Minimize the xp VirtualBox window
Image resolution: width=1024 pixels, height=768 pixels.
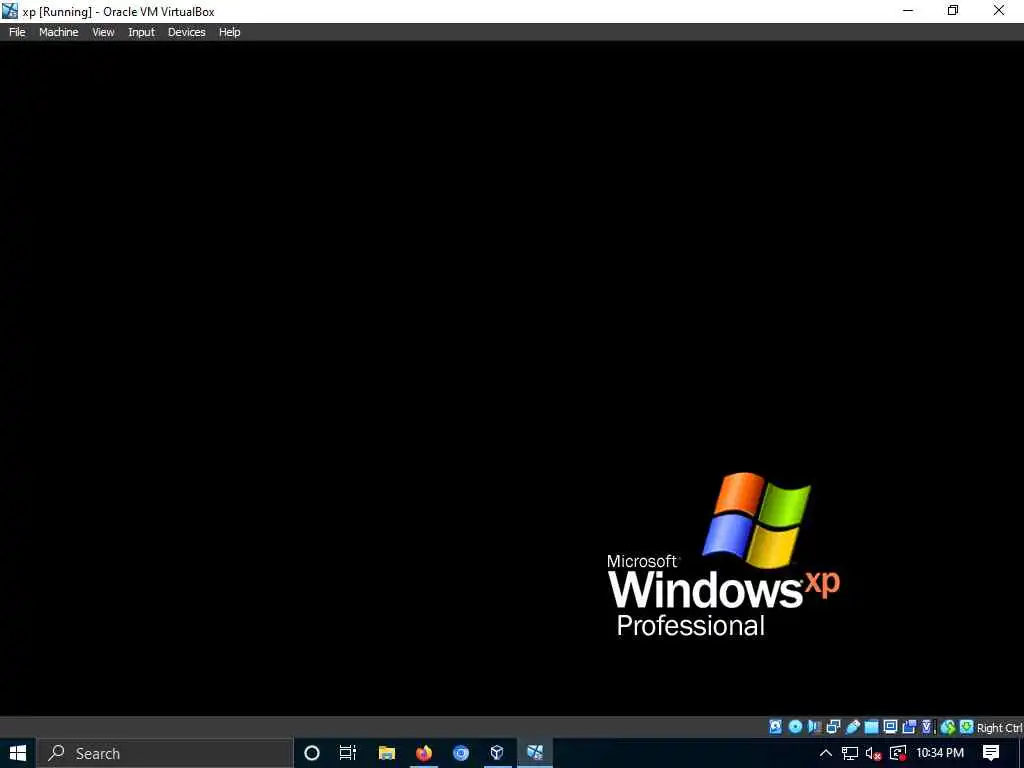[x=908, y=10]
